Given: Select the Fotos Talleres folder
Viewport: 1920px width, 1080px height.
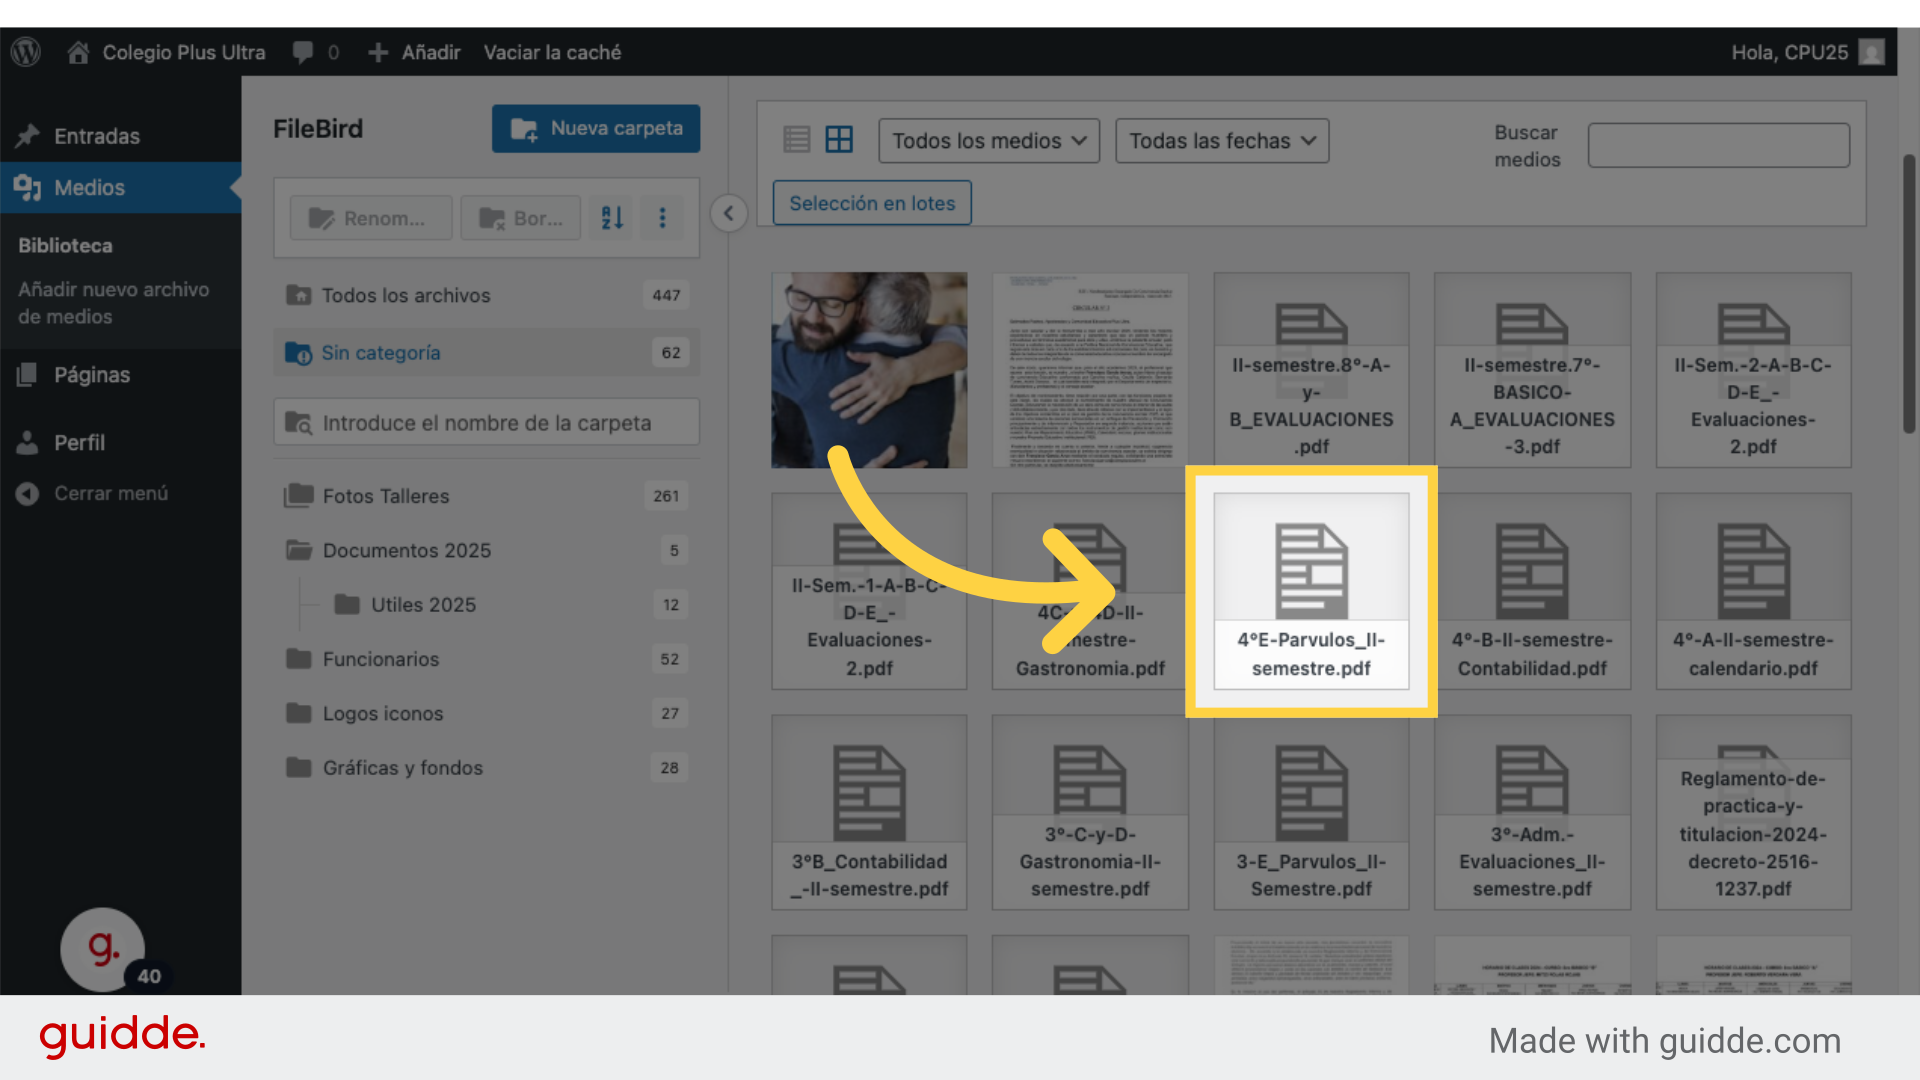Looking at the screenshot, I should click(x=385, y=496).
